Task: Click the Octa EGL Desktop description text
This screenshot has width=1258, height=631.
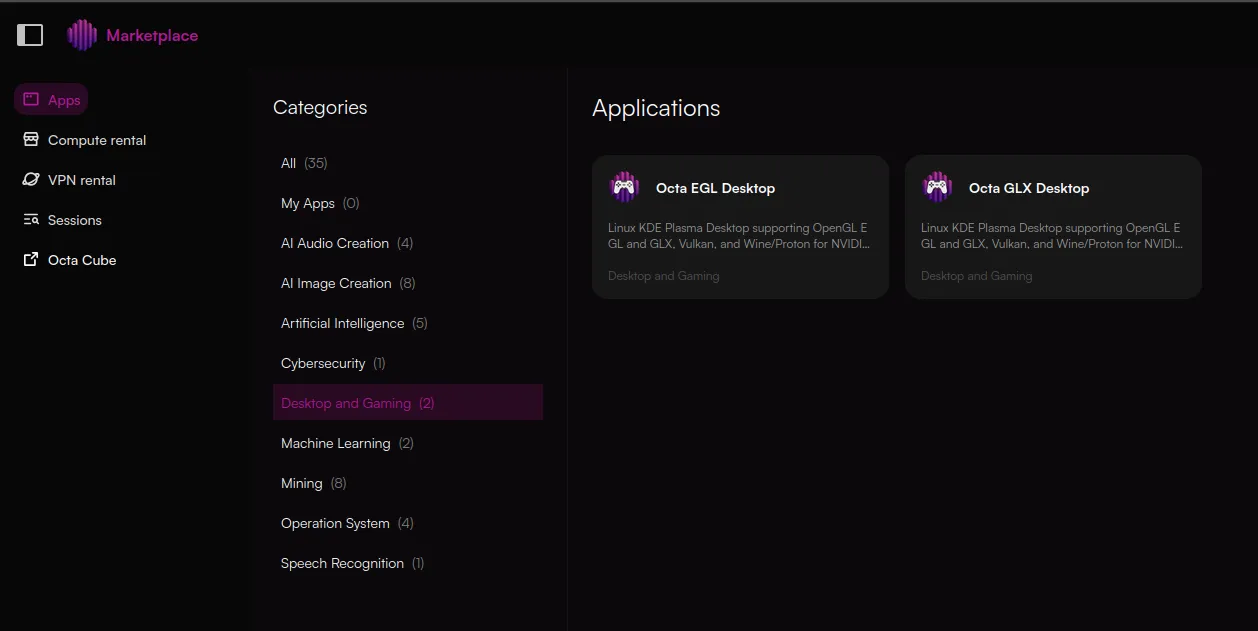Action: (x=739, y=236)
